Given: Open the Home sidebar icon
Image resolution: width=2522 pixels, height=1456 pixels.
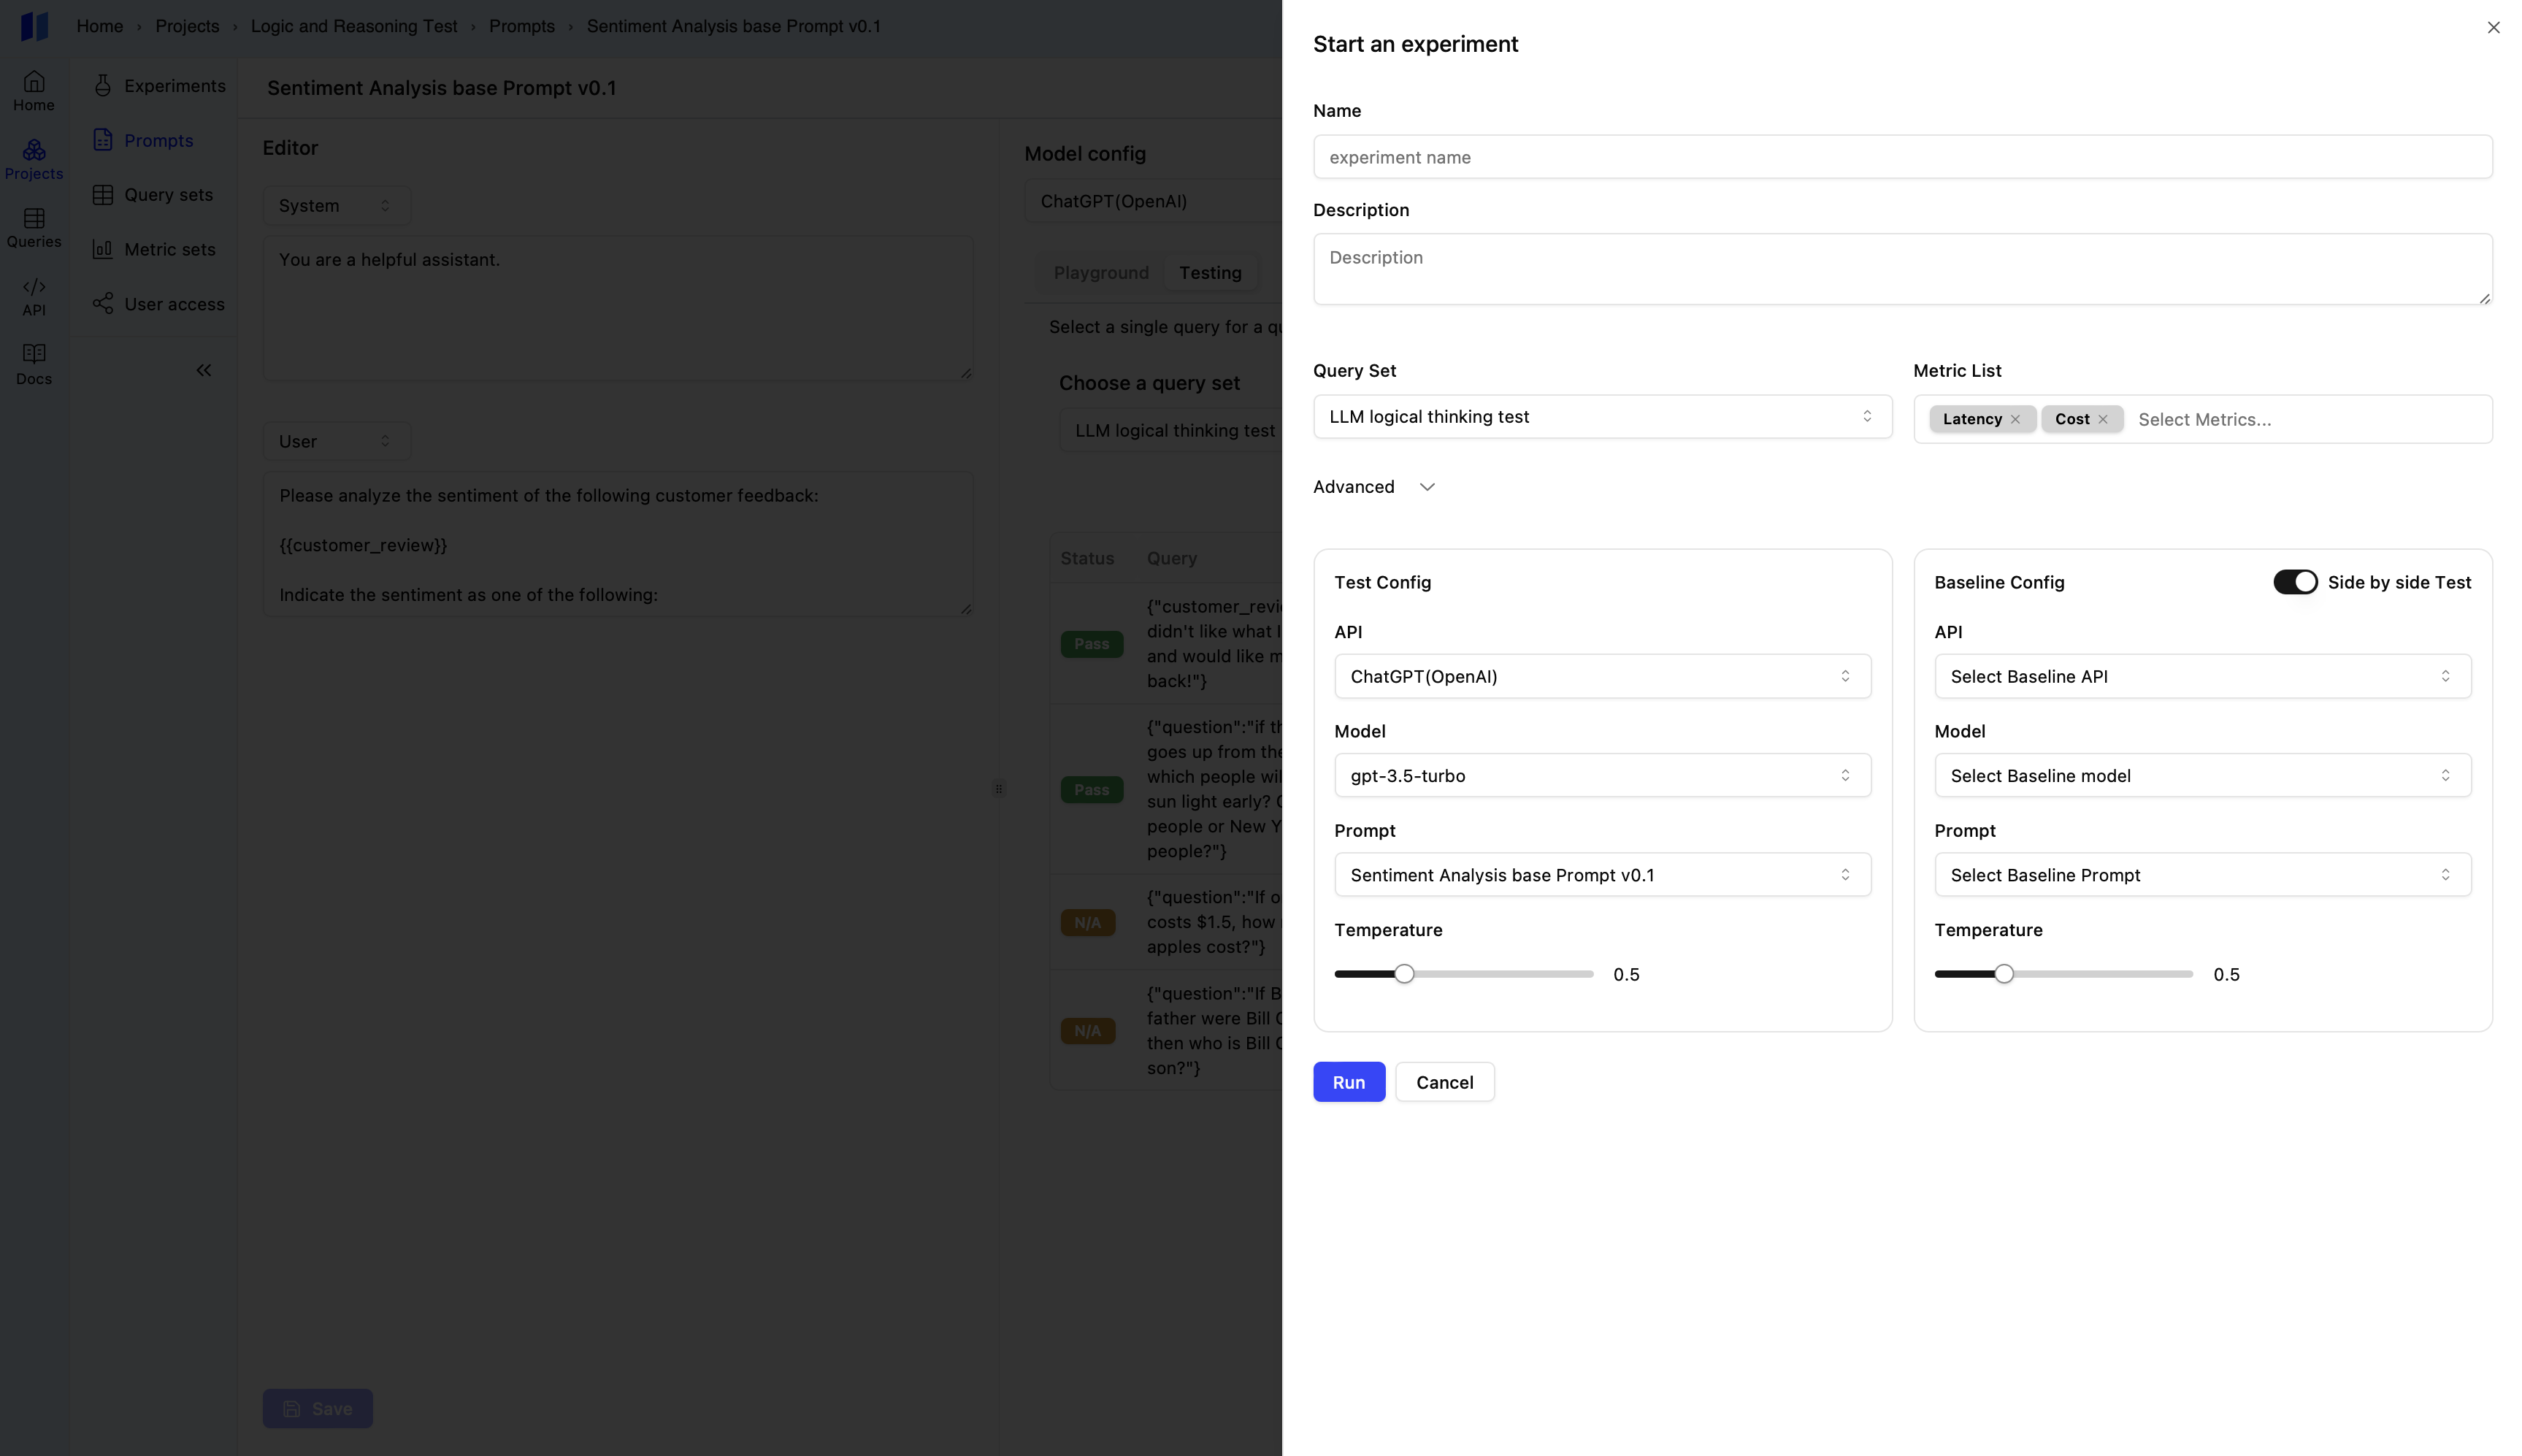Looking at the screenshot, I should [34, 90].
